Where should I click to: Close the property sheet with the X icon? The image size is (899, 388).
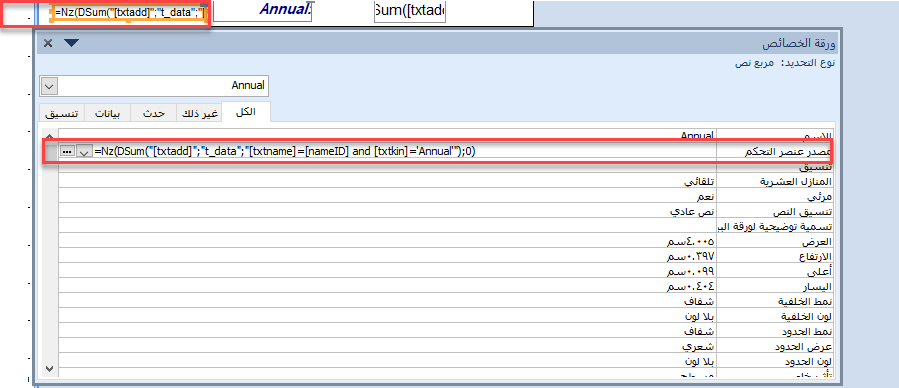coord(48,43)
